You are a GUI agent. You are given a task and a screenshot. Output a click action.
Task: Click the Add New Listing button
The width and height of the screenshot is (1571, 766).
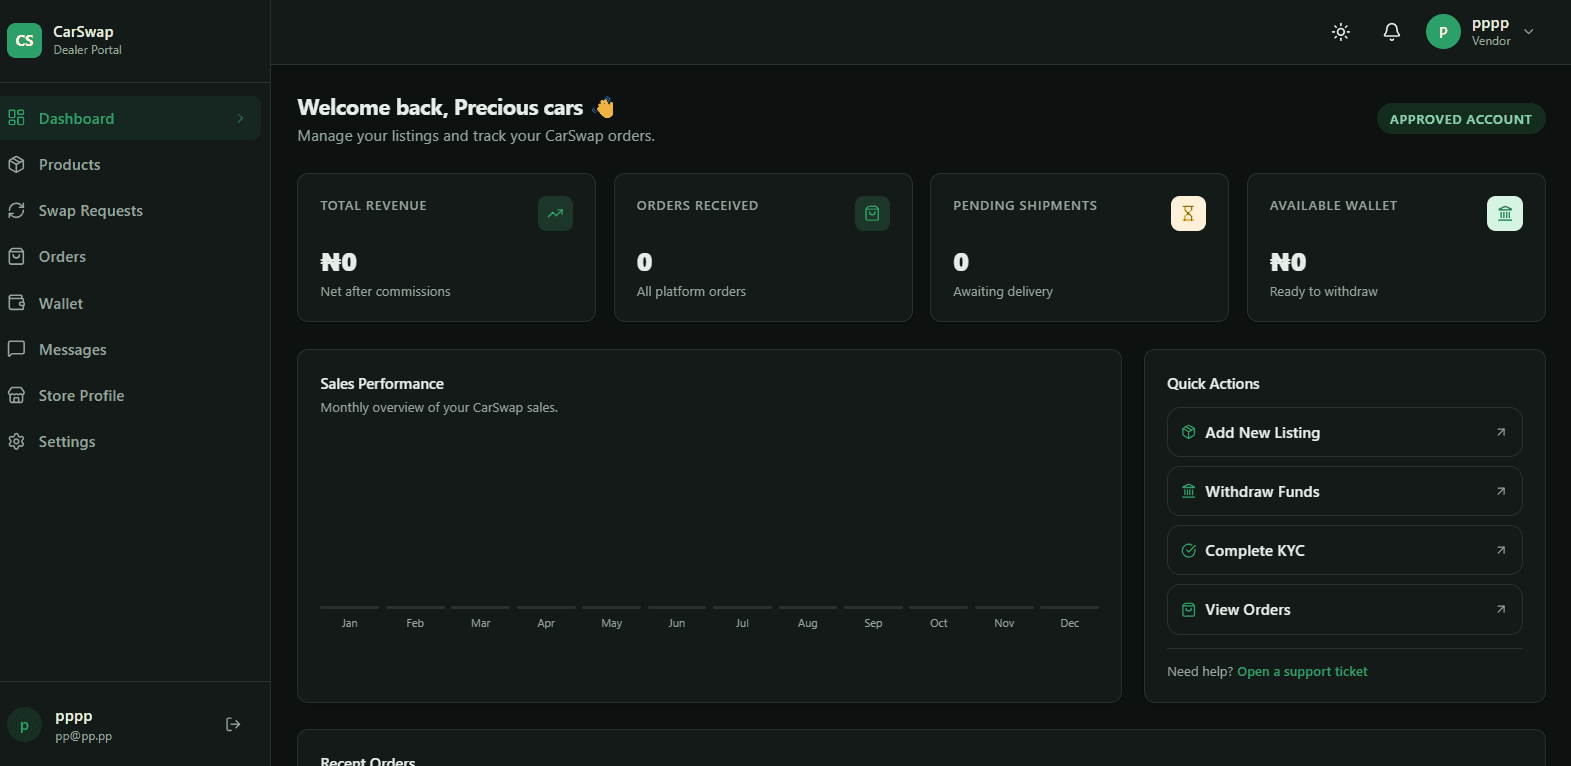coord(1344,432)
